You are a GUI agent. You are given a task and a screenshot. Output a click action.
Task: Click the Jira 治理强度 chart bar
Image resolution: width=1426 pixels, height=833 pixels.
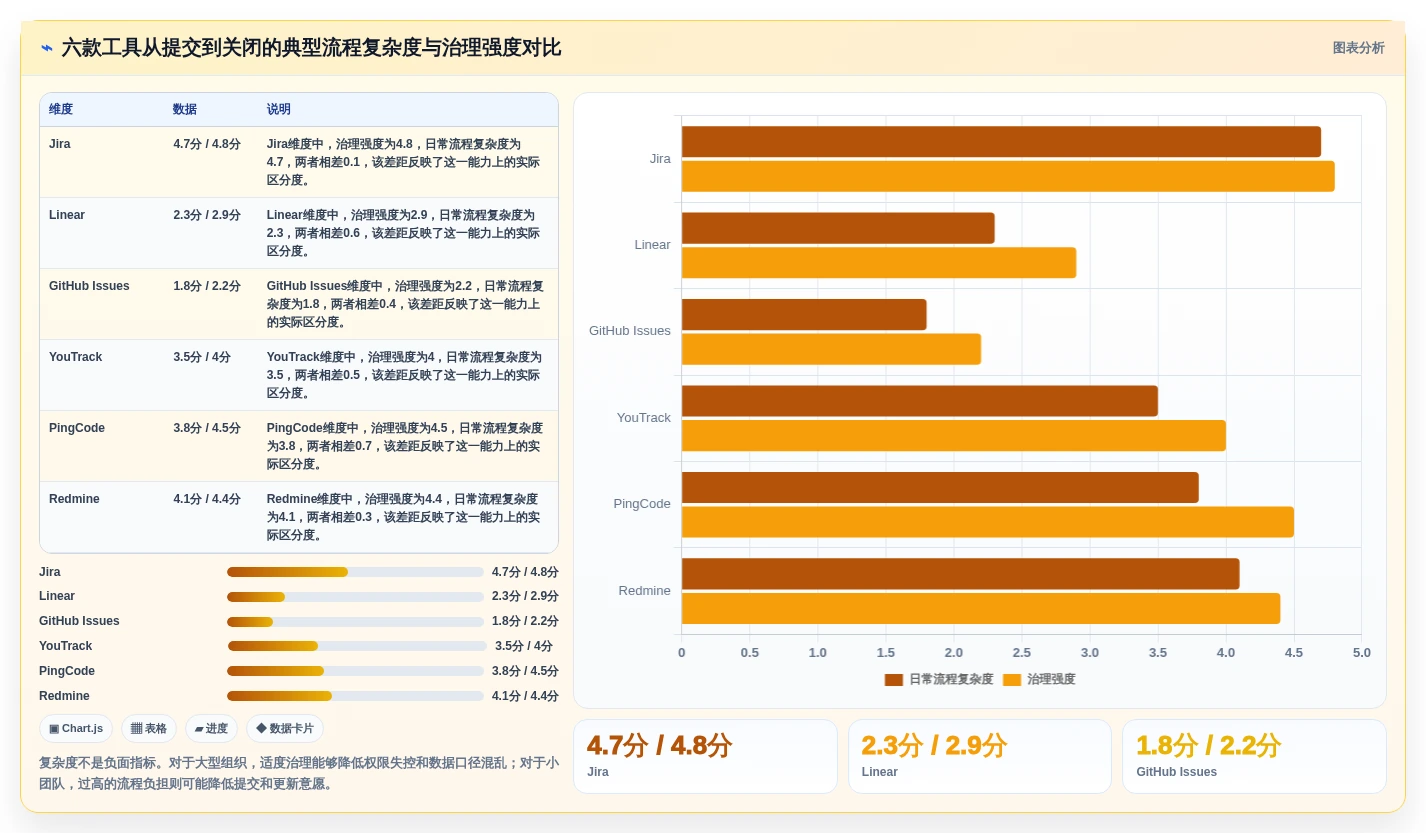click(1008, 176)
